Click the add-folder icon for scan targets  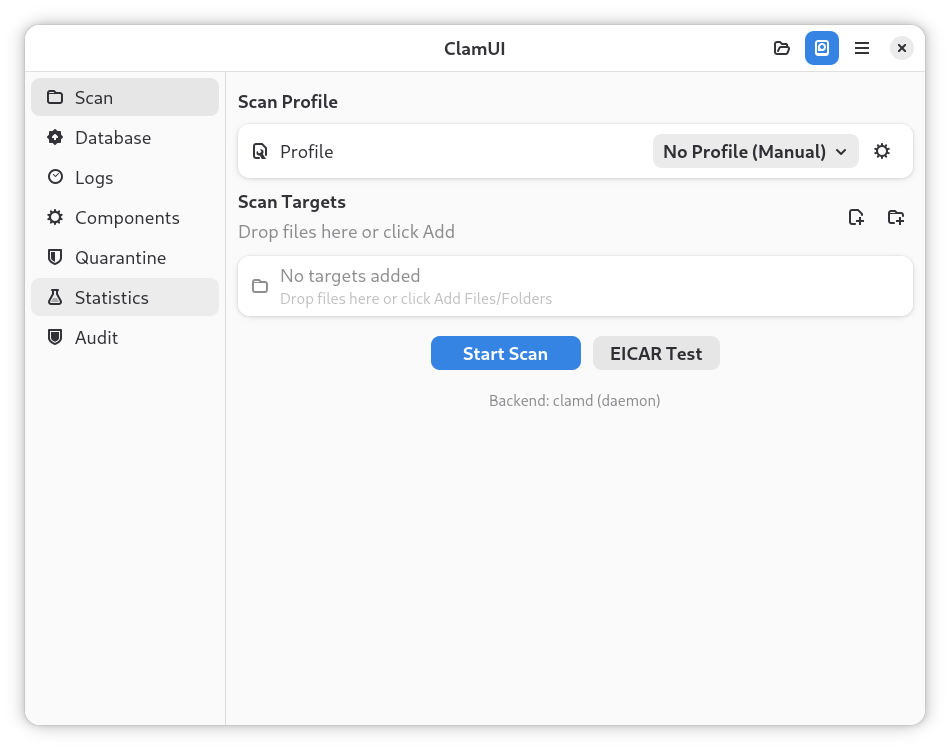click(896, 217)
